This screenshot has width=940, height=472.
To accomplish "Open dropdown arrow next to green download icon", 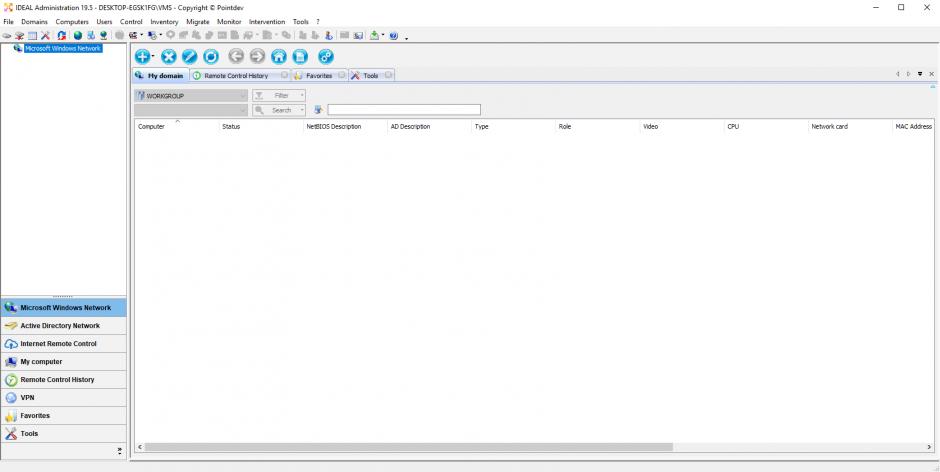I will coord(382,35).
